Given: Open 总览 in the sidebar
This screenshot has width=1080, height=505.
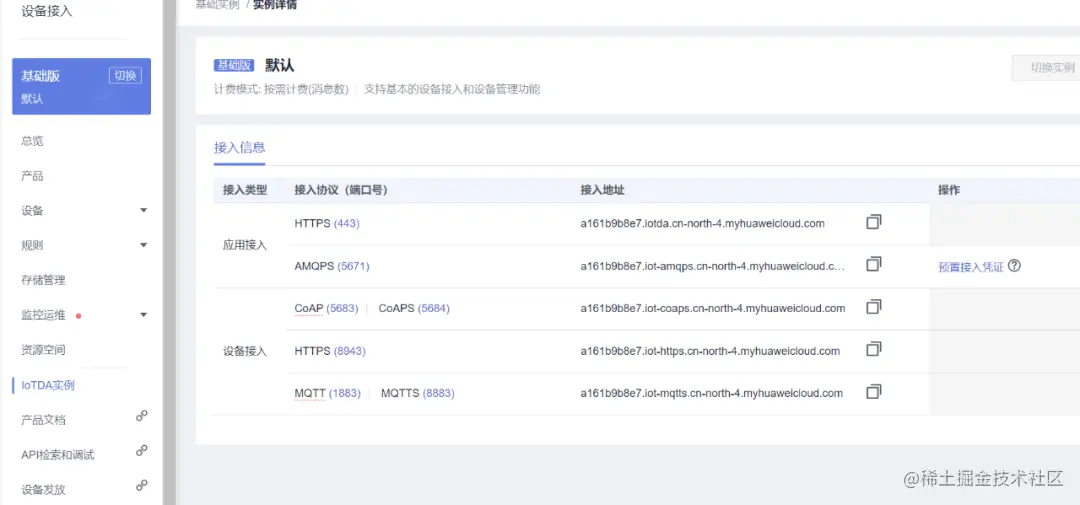Looking at the screenshot, I should [x=32, y=141].
